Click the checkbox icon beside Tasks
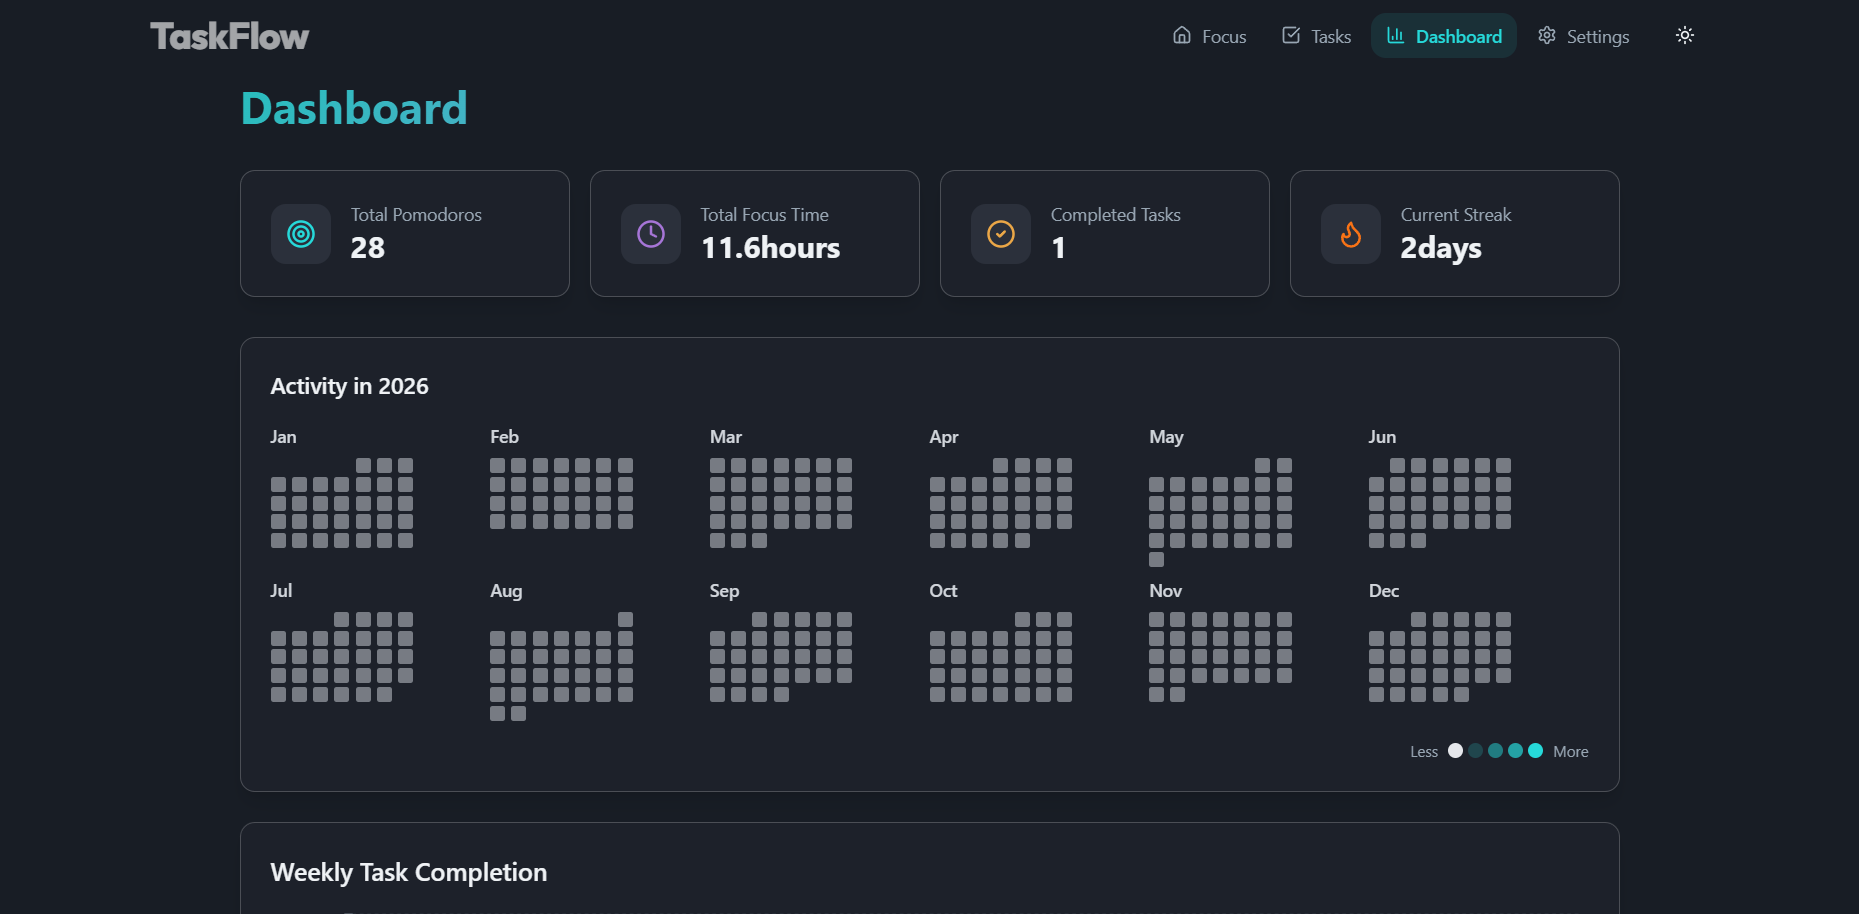 [1291, 35]
